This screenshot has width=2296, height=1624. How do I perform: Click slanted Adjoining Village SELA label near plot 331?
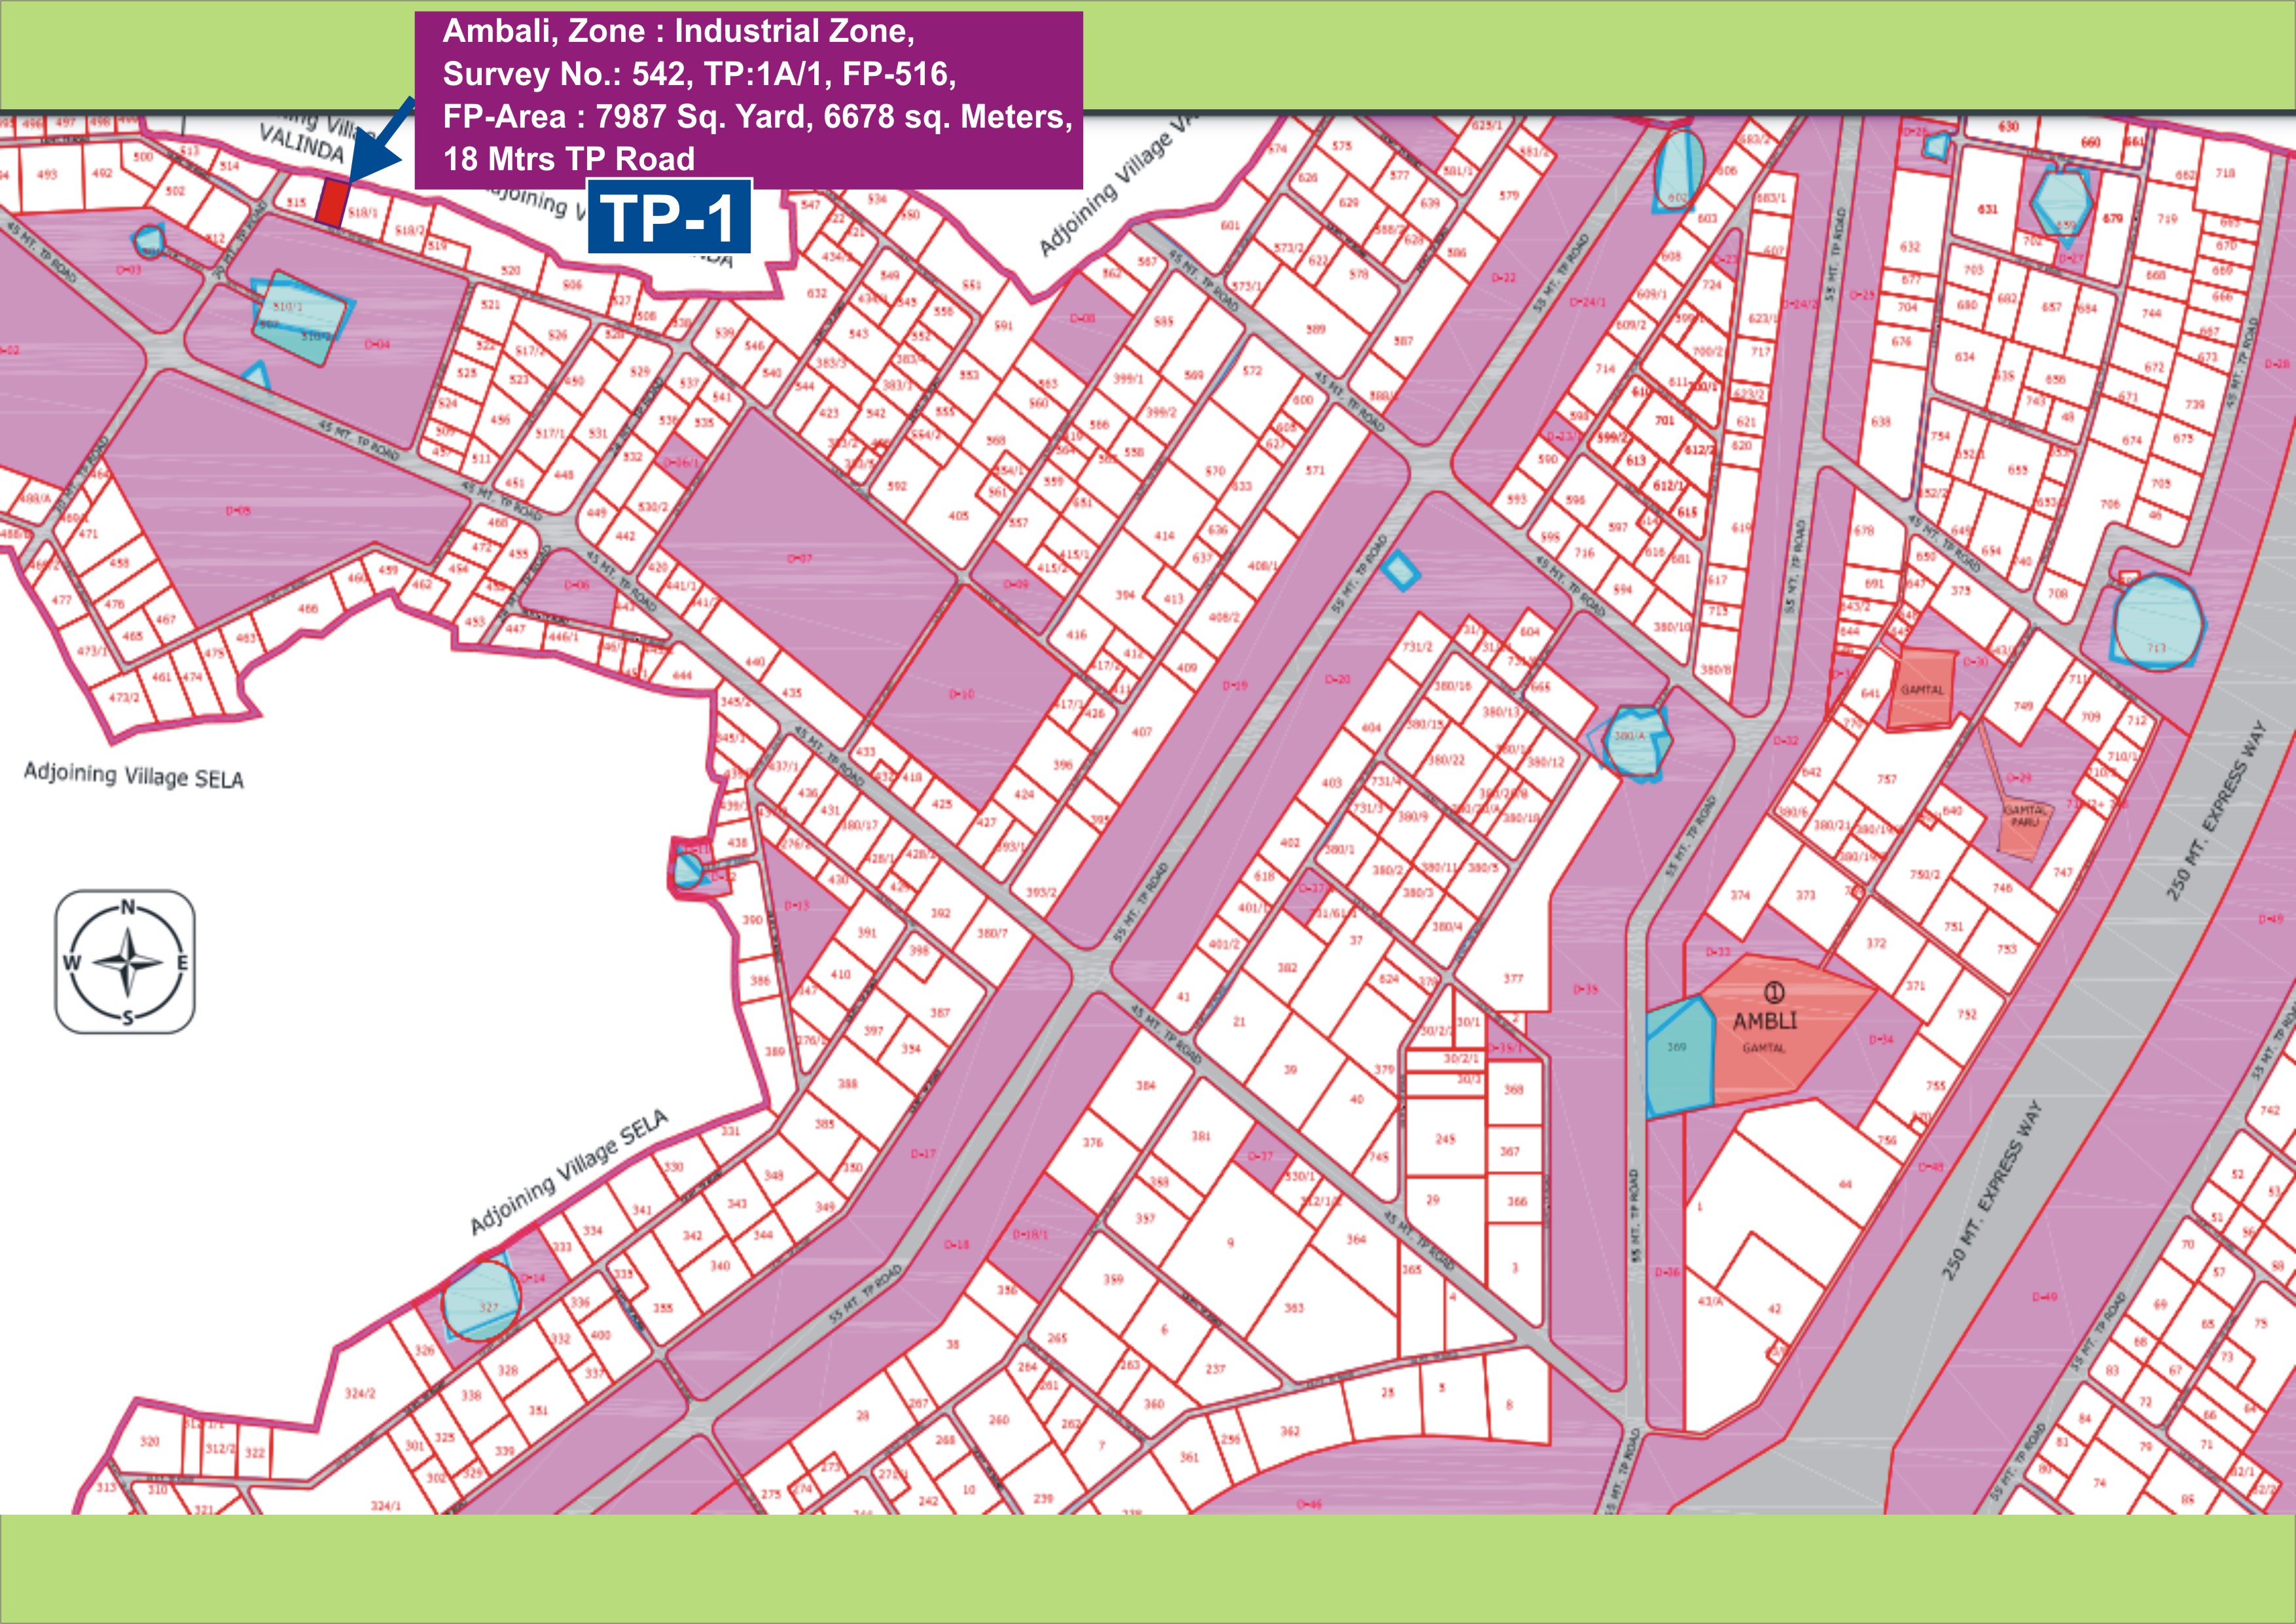[569, 1172]
